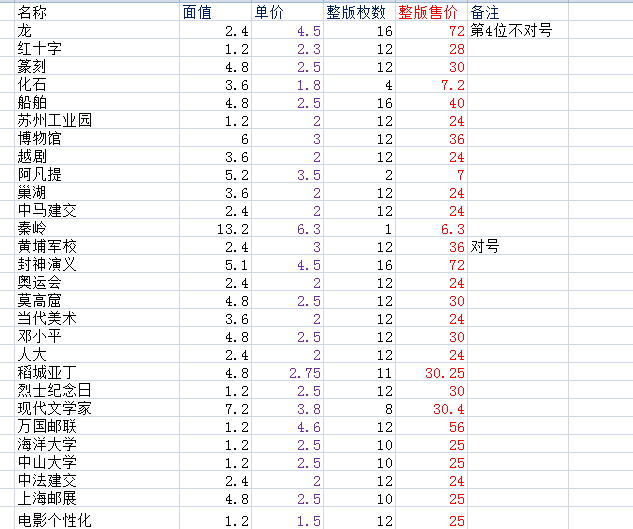This screenshot has height=529, width=633.
Task: Click the 龙 name cell
Action: 97,30
